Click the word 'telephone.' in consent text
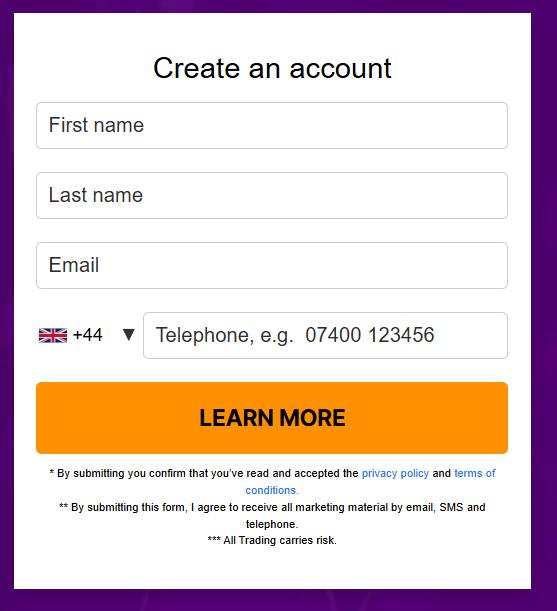The height and width of the screenshot is (611, 557). (x=272, y=524)
